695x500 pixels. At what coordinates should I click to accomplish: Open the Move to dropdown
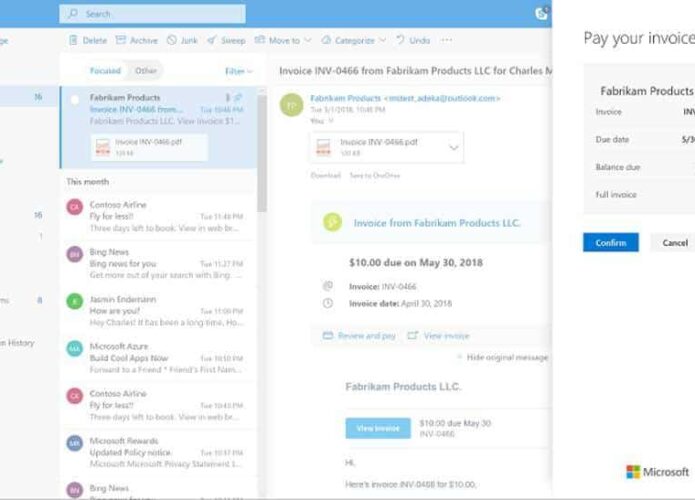(283, 40)
